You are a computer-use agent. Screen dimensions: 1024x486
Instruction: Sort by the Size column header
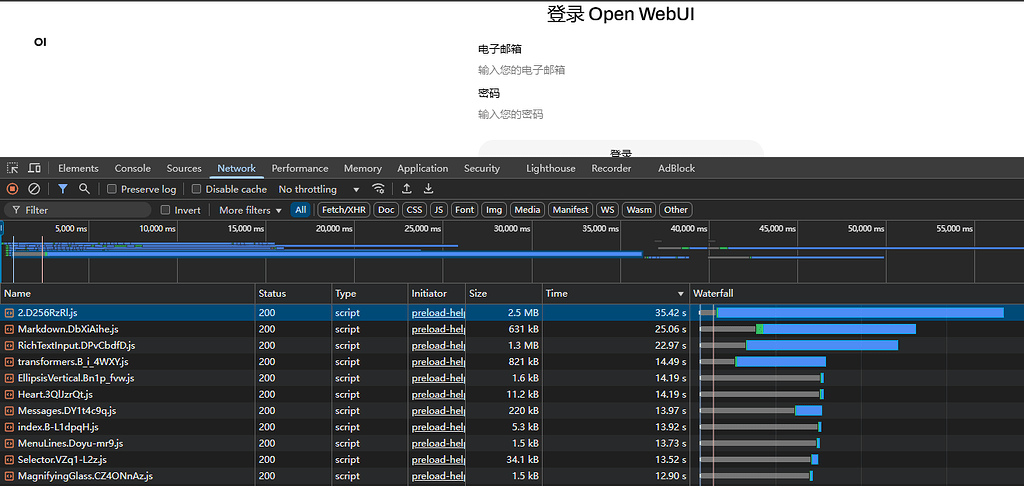(x=504, y=294)
